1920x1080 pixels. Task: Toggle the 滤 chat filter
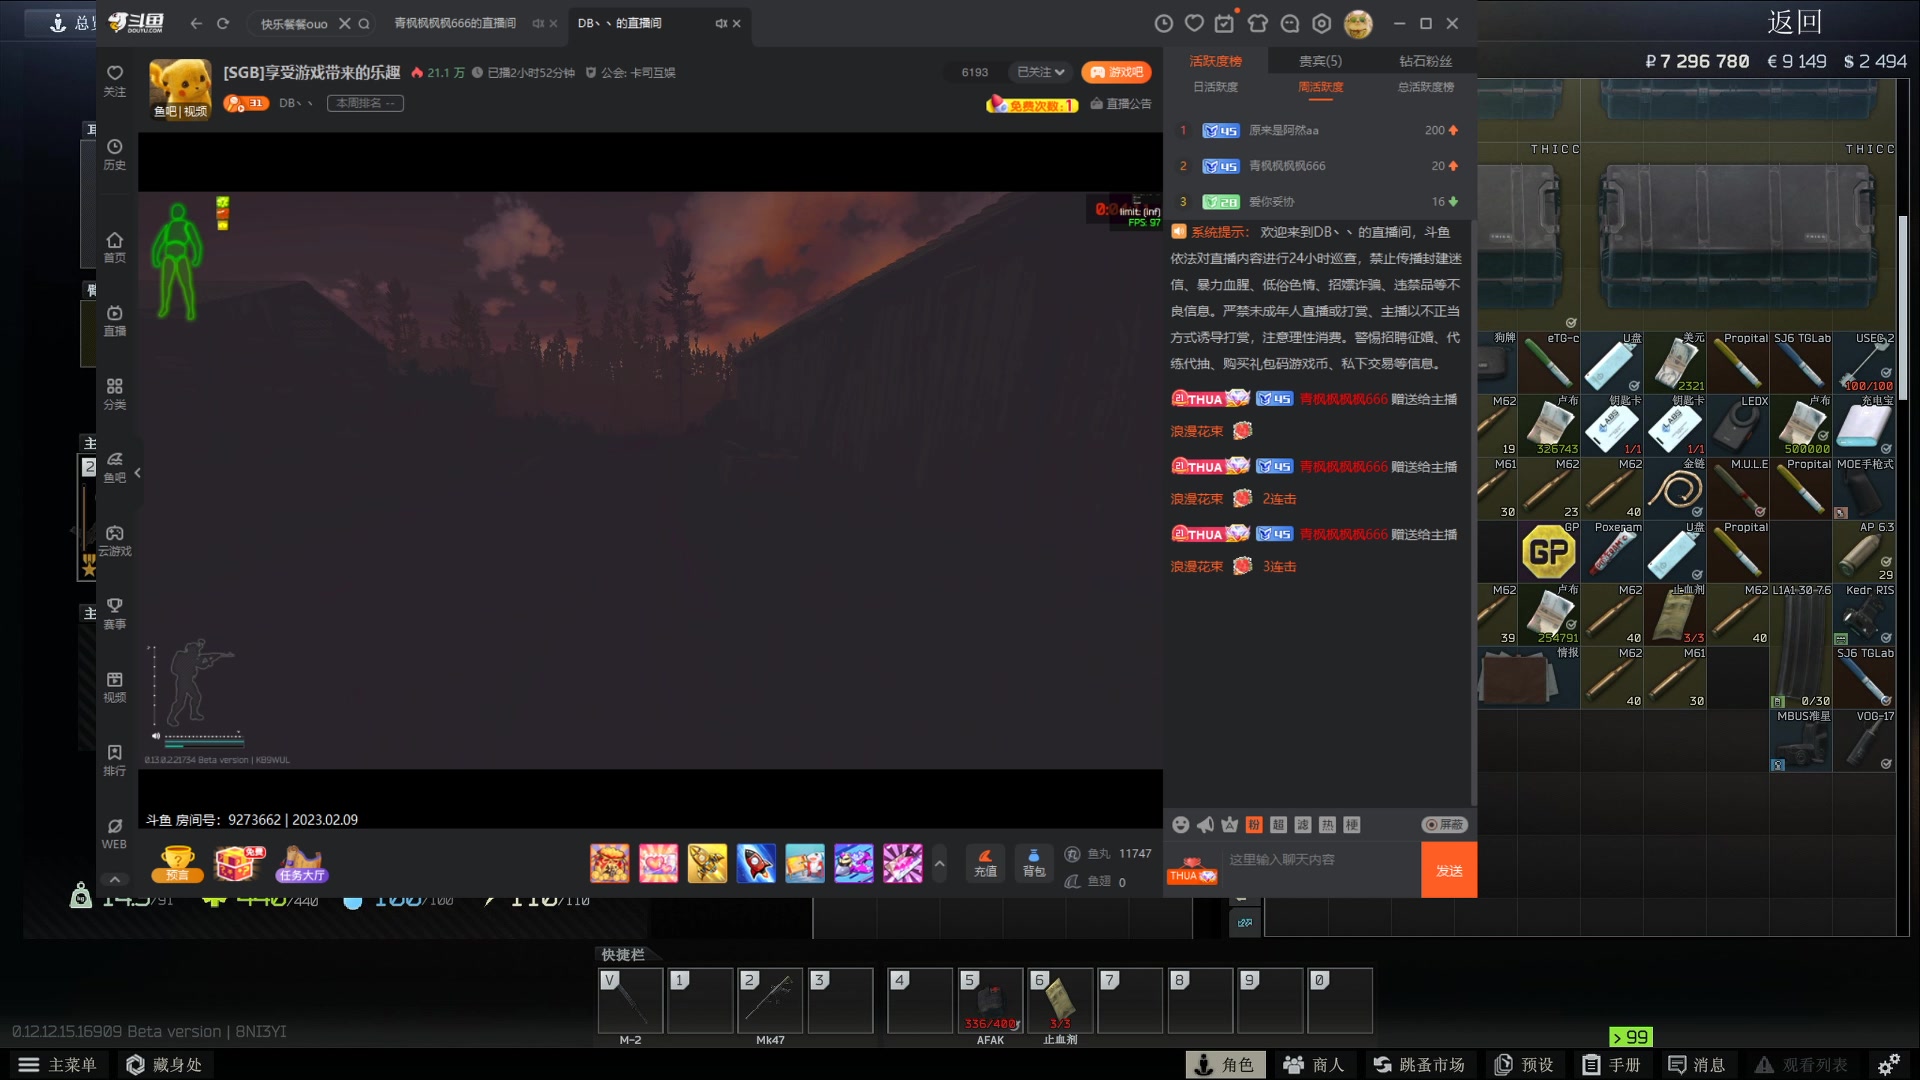[1303, 825]
